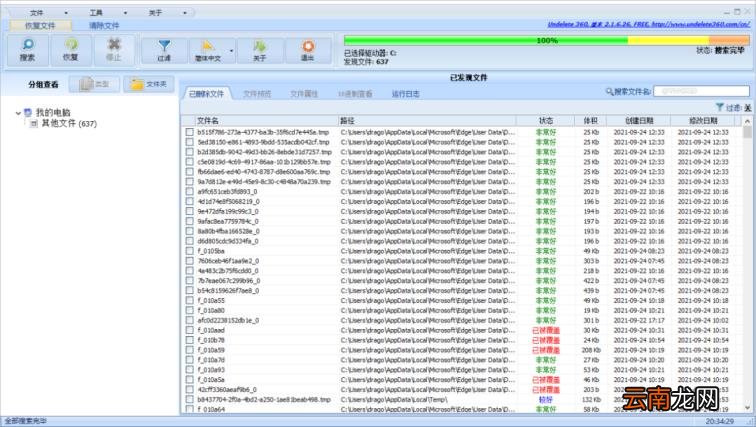Screen dimensions: 756x427
Task: Click the file list scrollbar down arrow
Action: 747,408
